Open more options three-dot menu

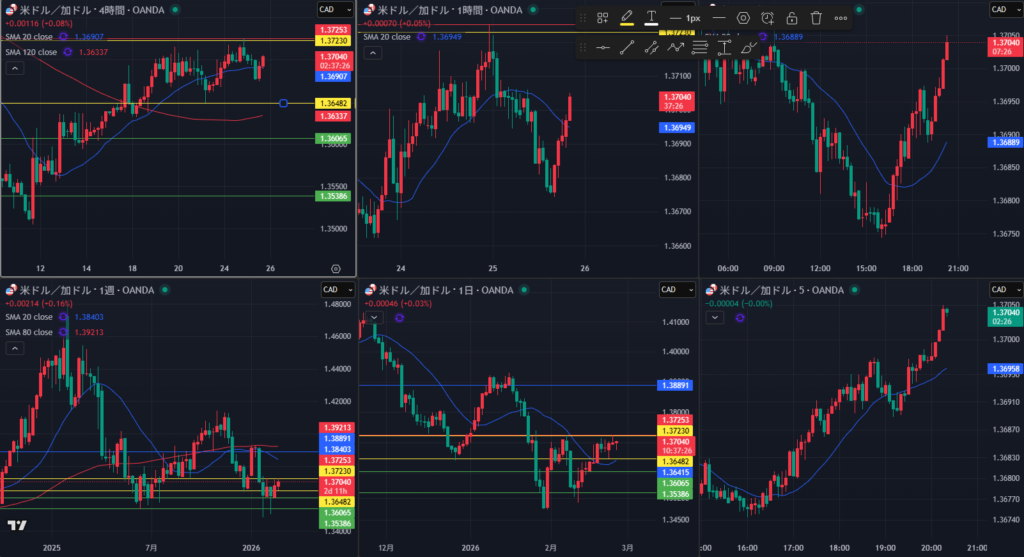pos(840,18)
